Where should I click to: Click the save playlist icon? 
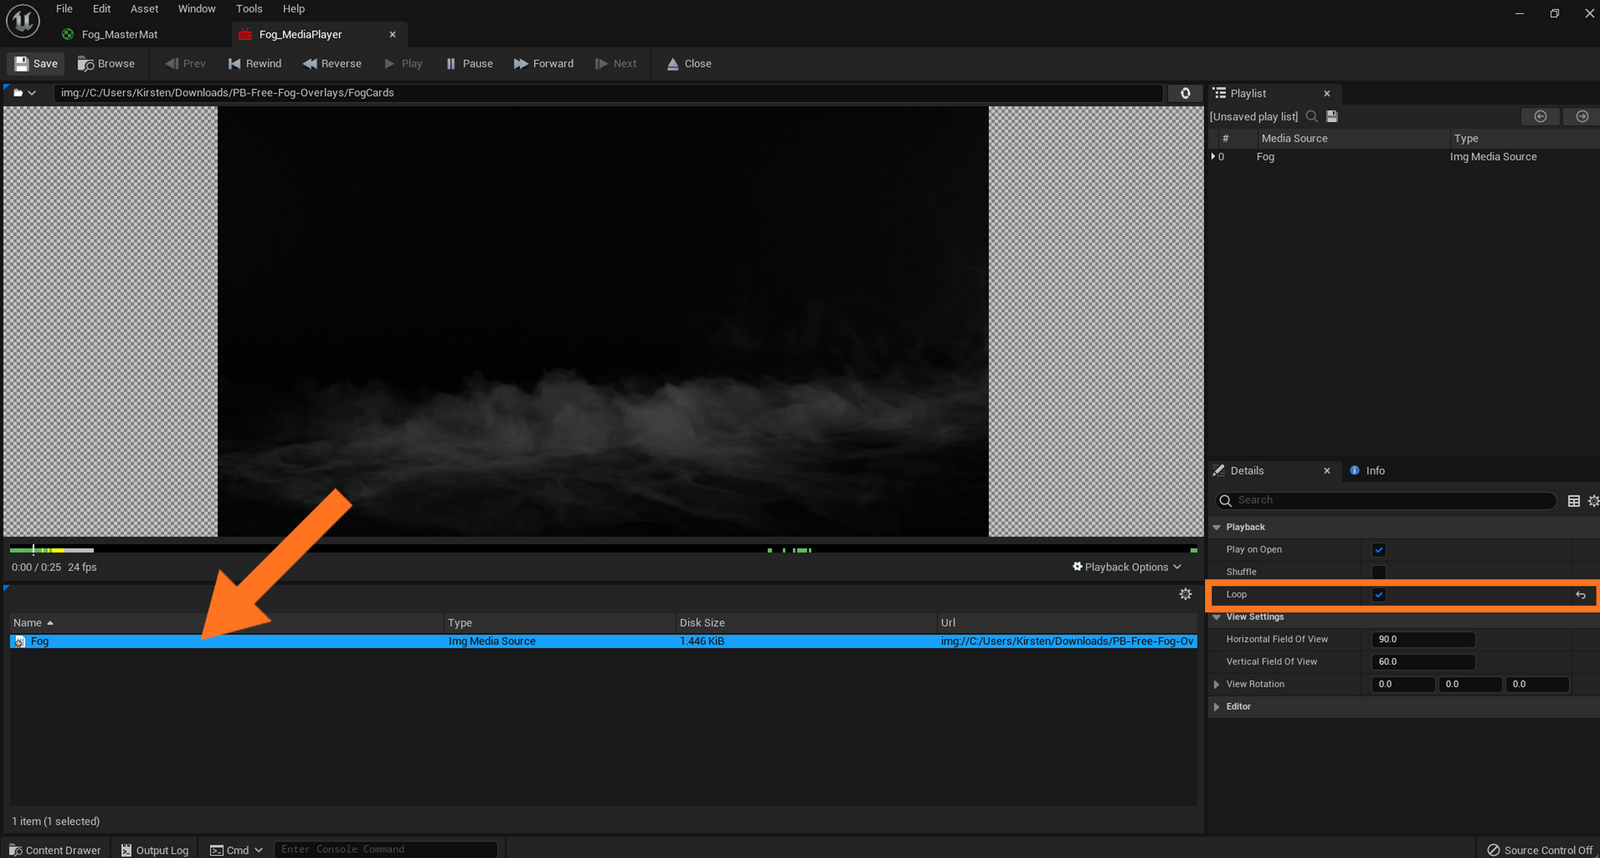point(1332,117)
